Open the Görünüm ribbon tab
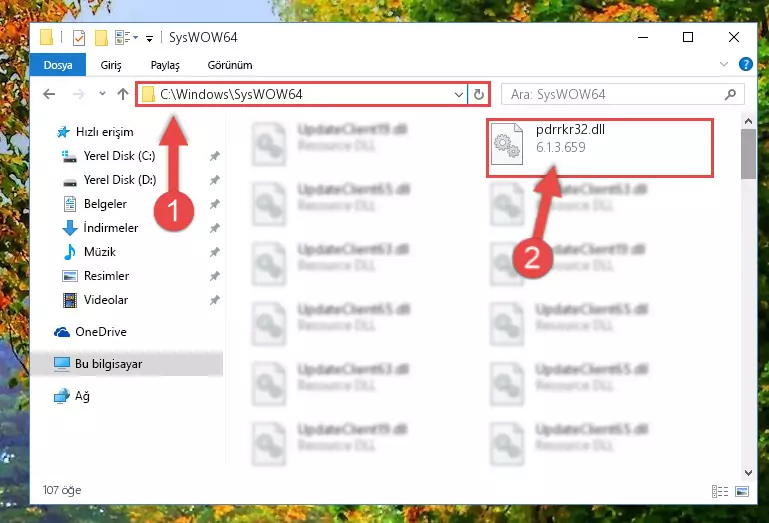 (230, 65)
